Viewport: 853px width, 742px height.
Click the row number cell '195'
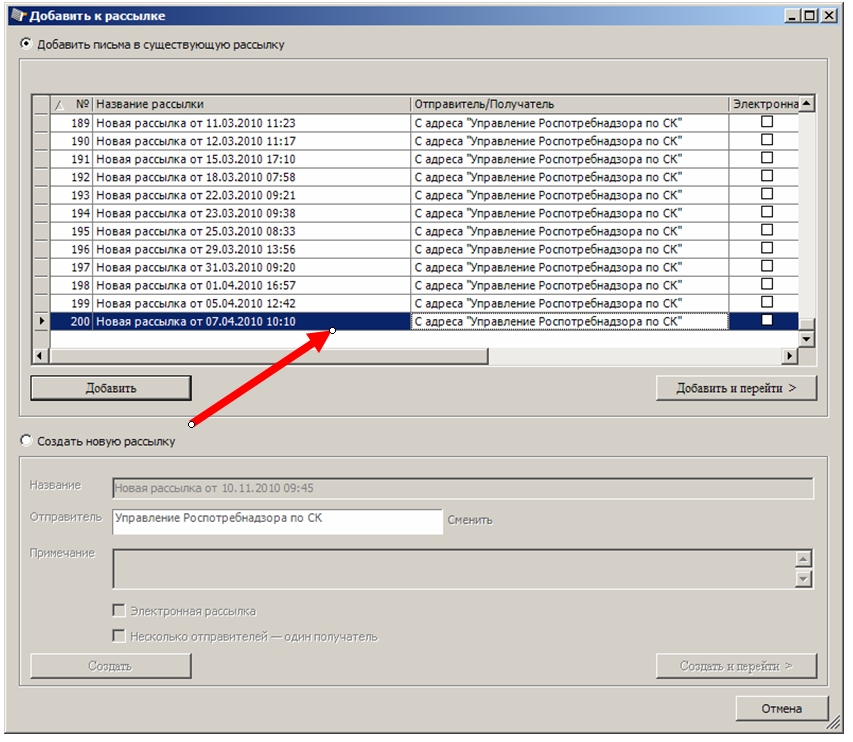pos(72,231)
